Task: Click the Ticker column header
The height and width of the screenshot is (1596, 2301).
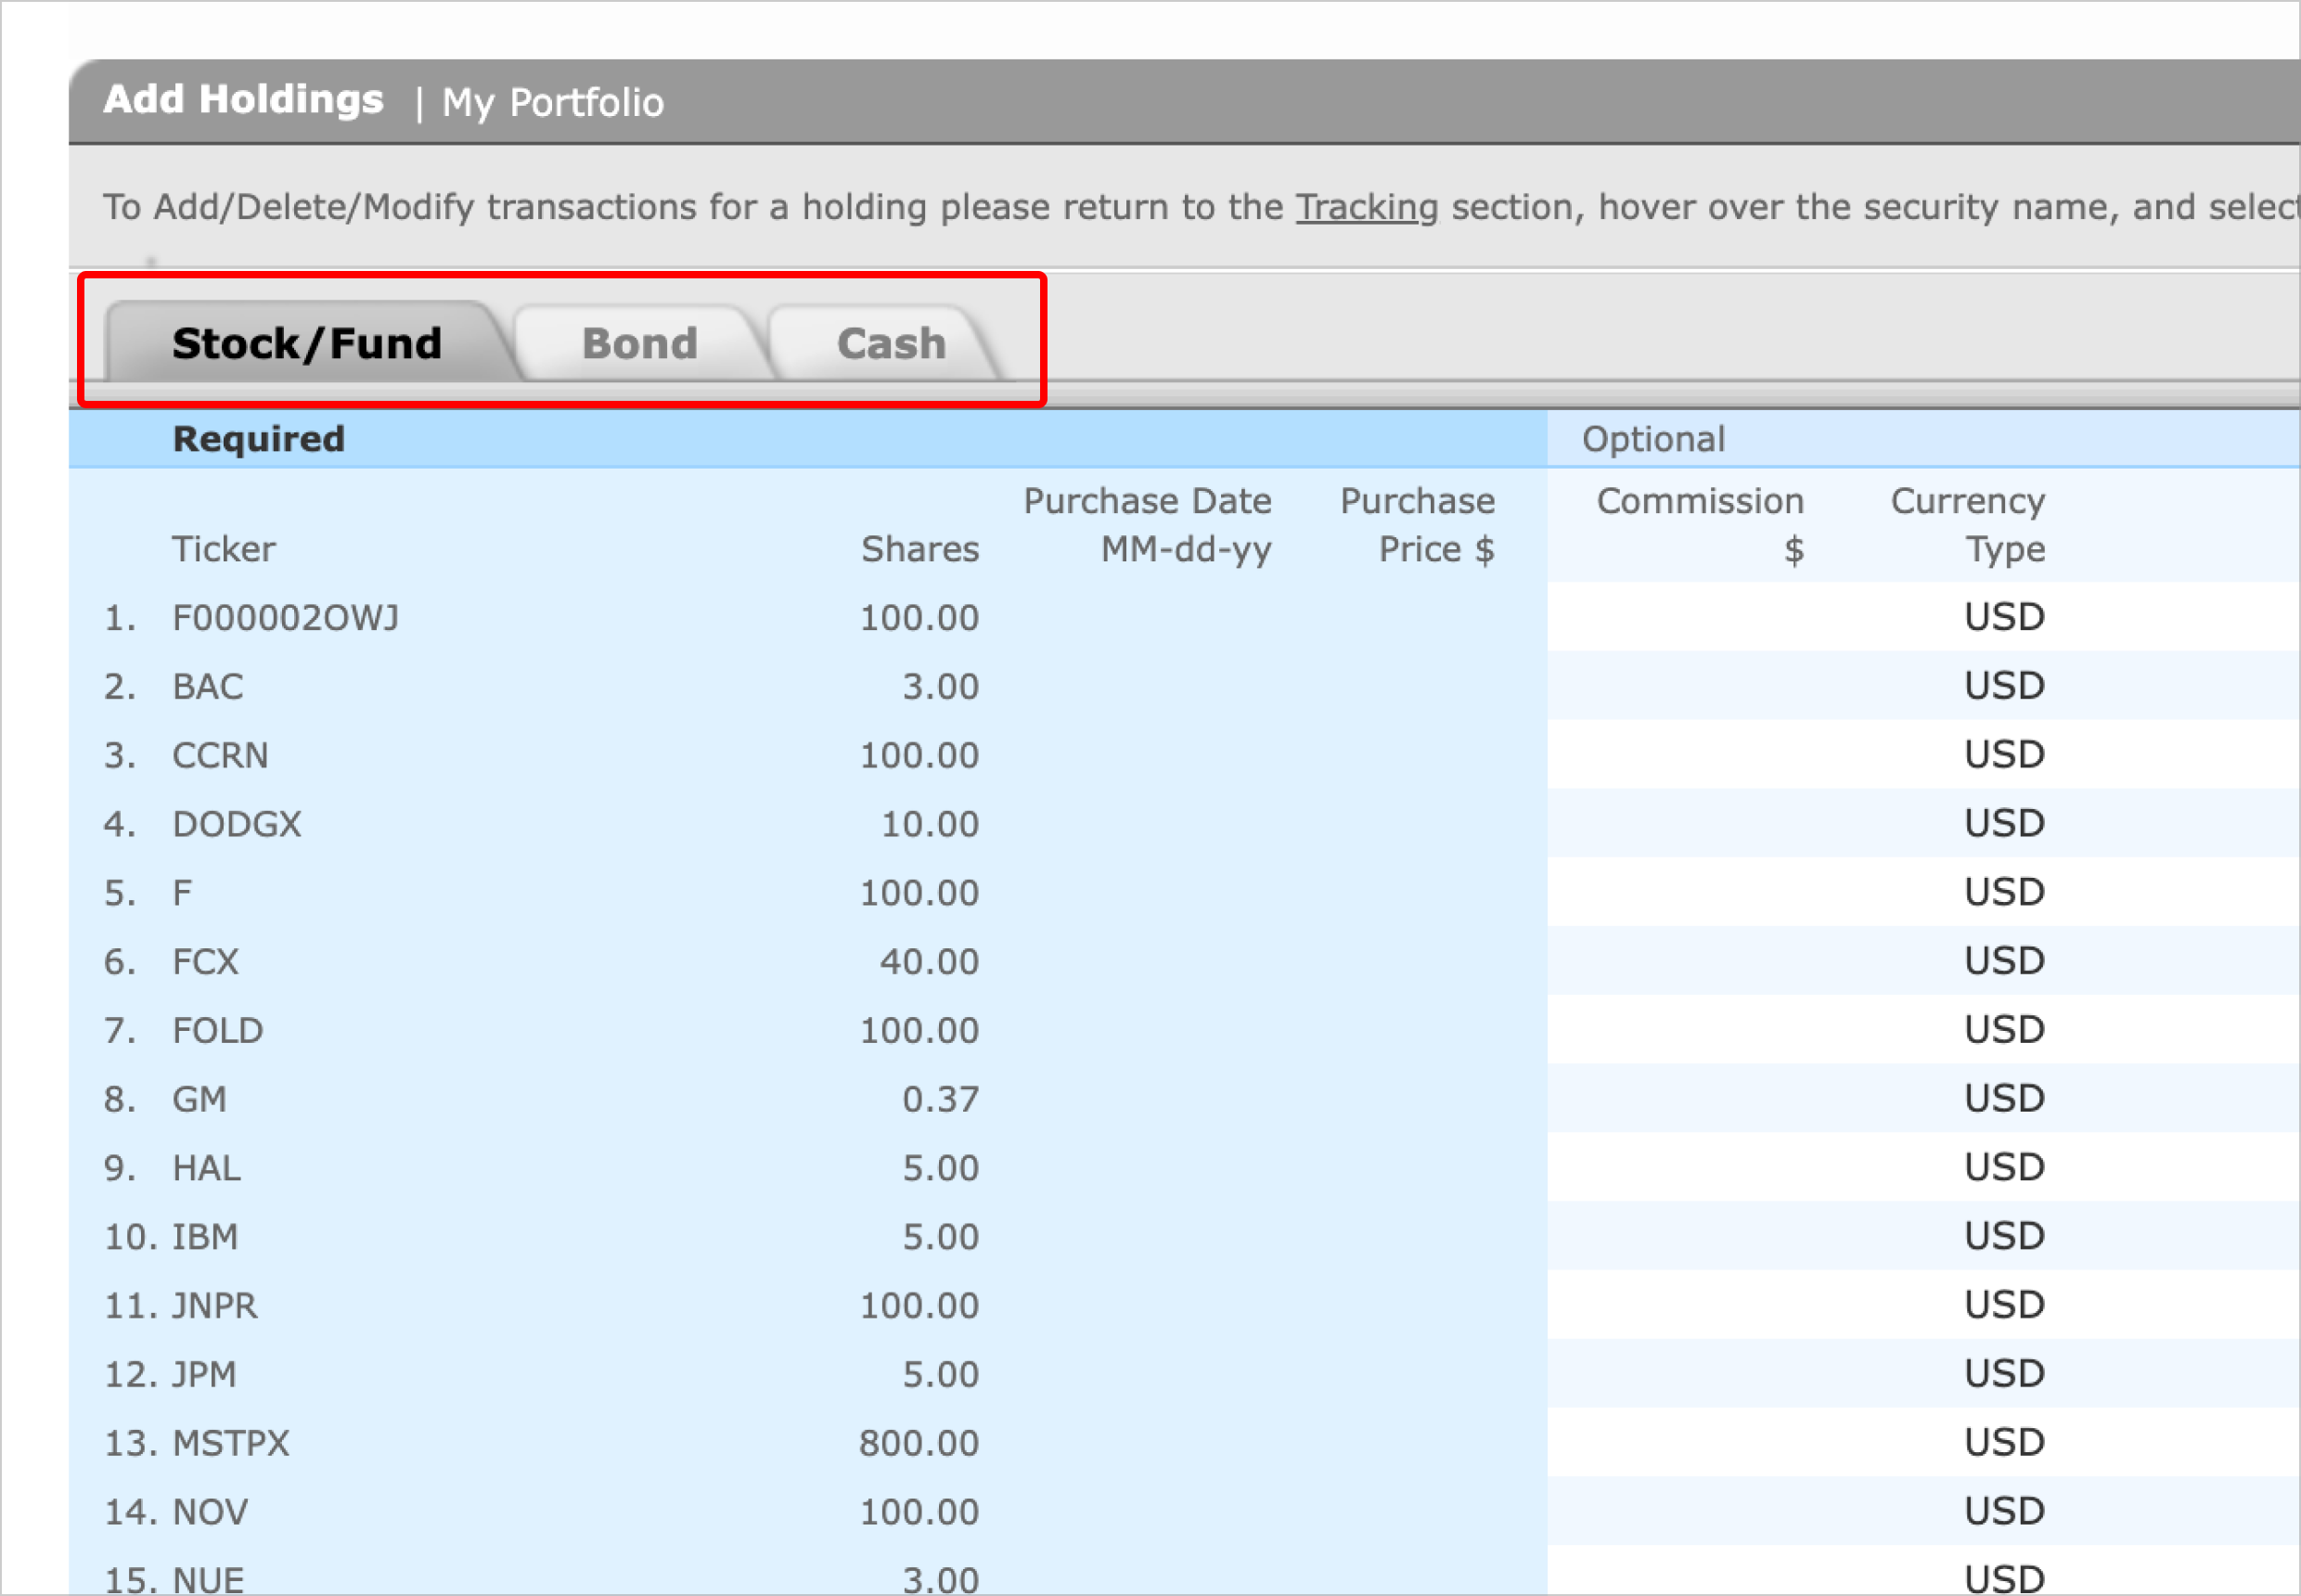Action: (x=223, y=549)
